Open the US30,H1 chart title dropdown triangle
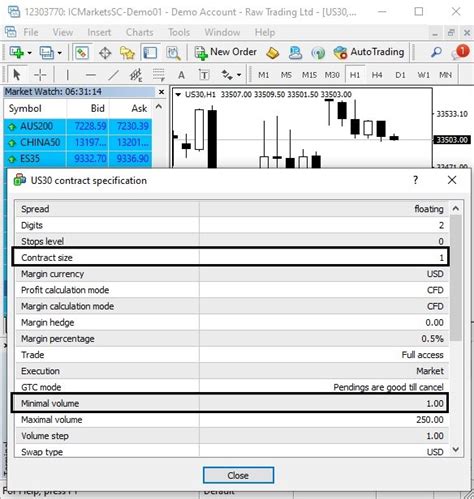This screenshot has height=499, width=474. (178, 95)
